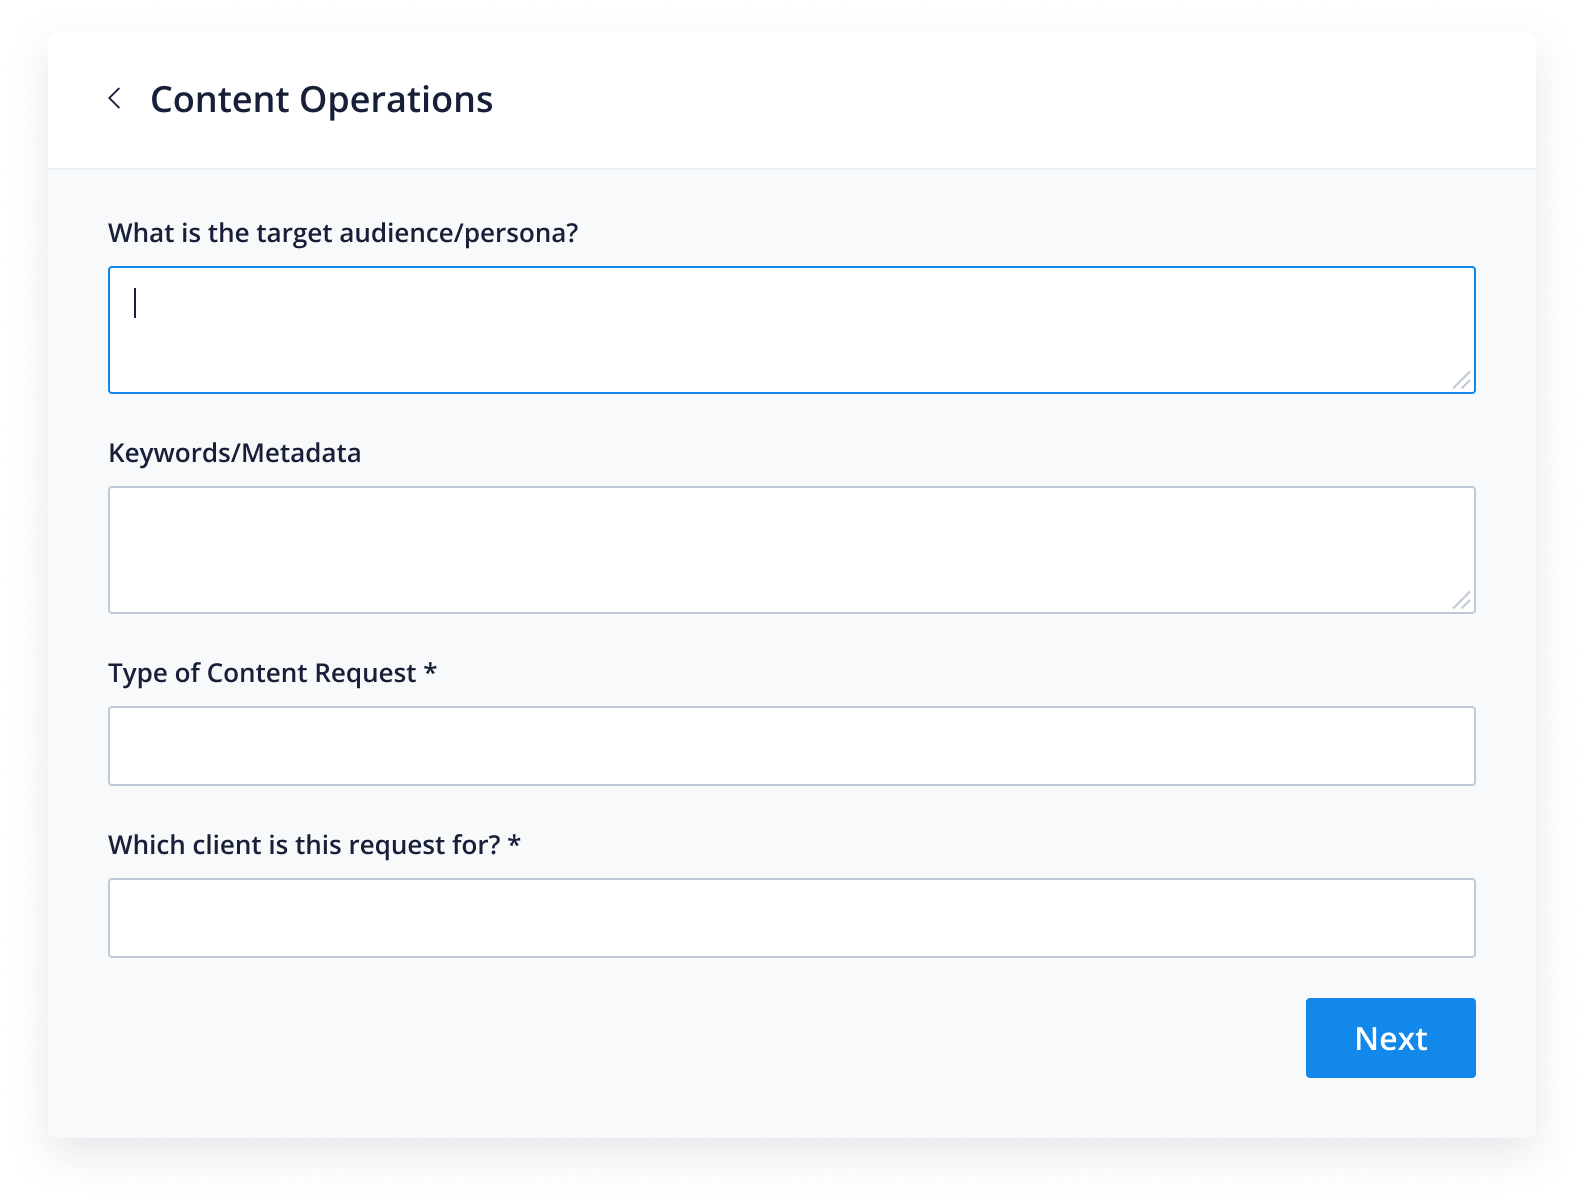This screenshot has height=1202, width=1584.
Task: Click the back chevron beside Content Operations
Action: point(115,98)
